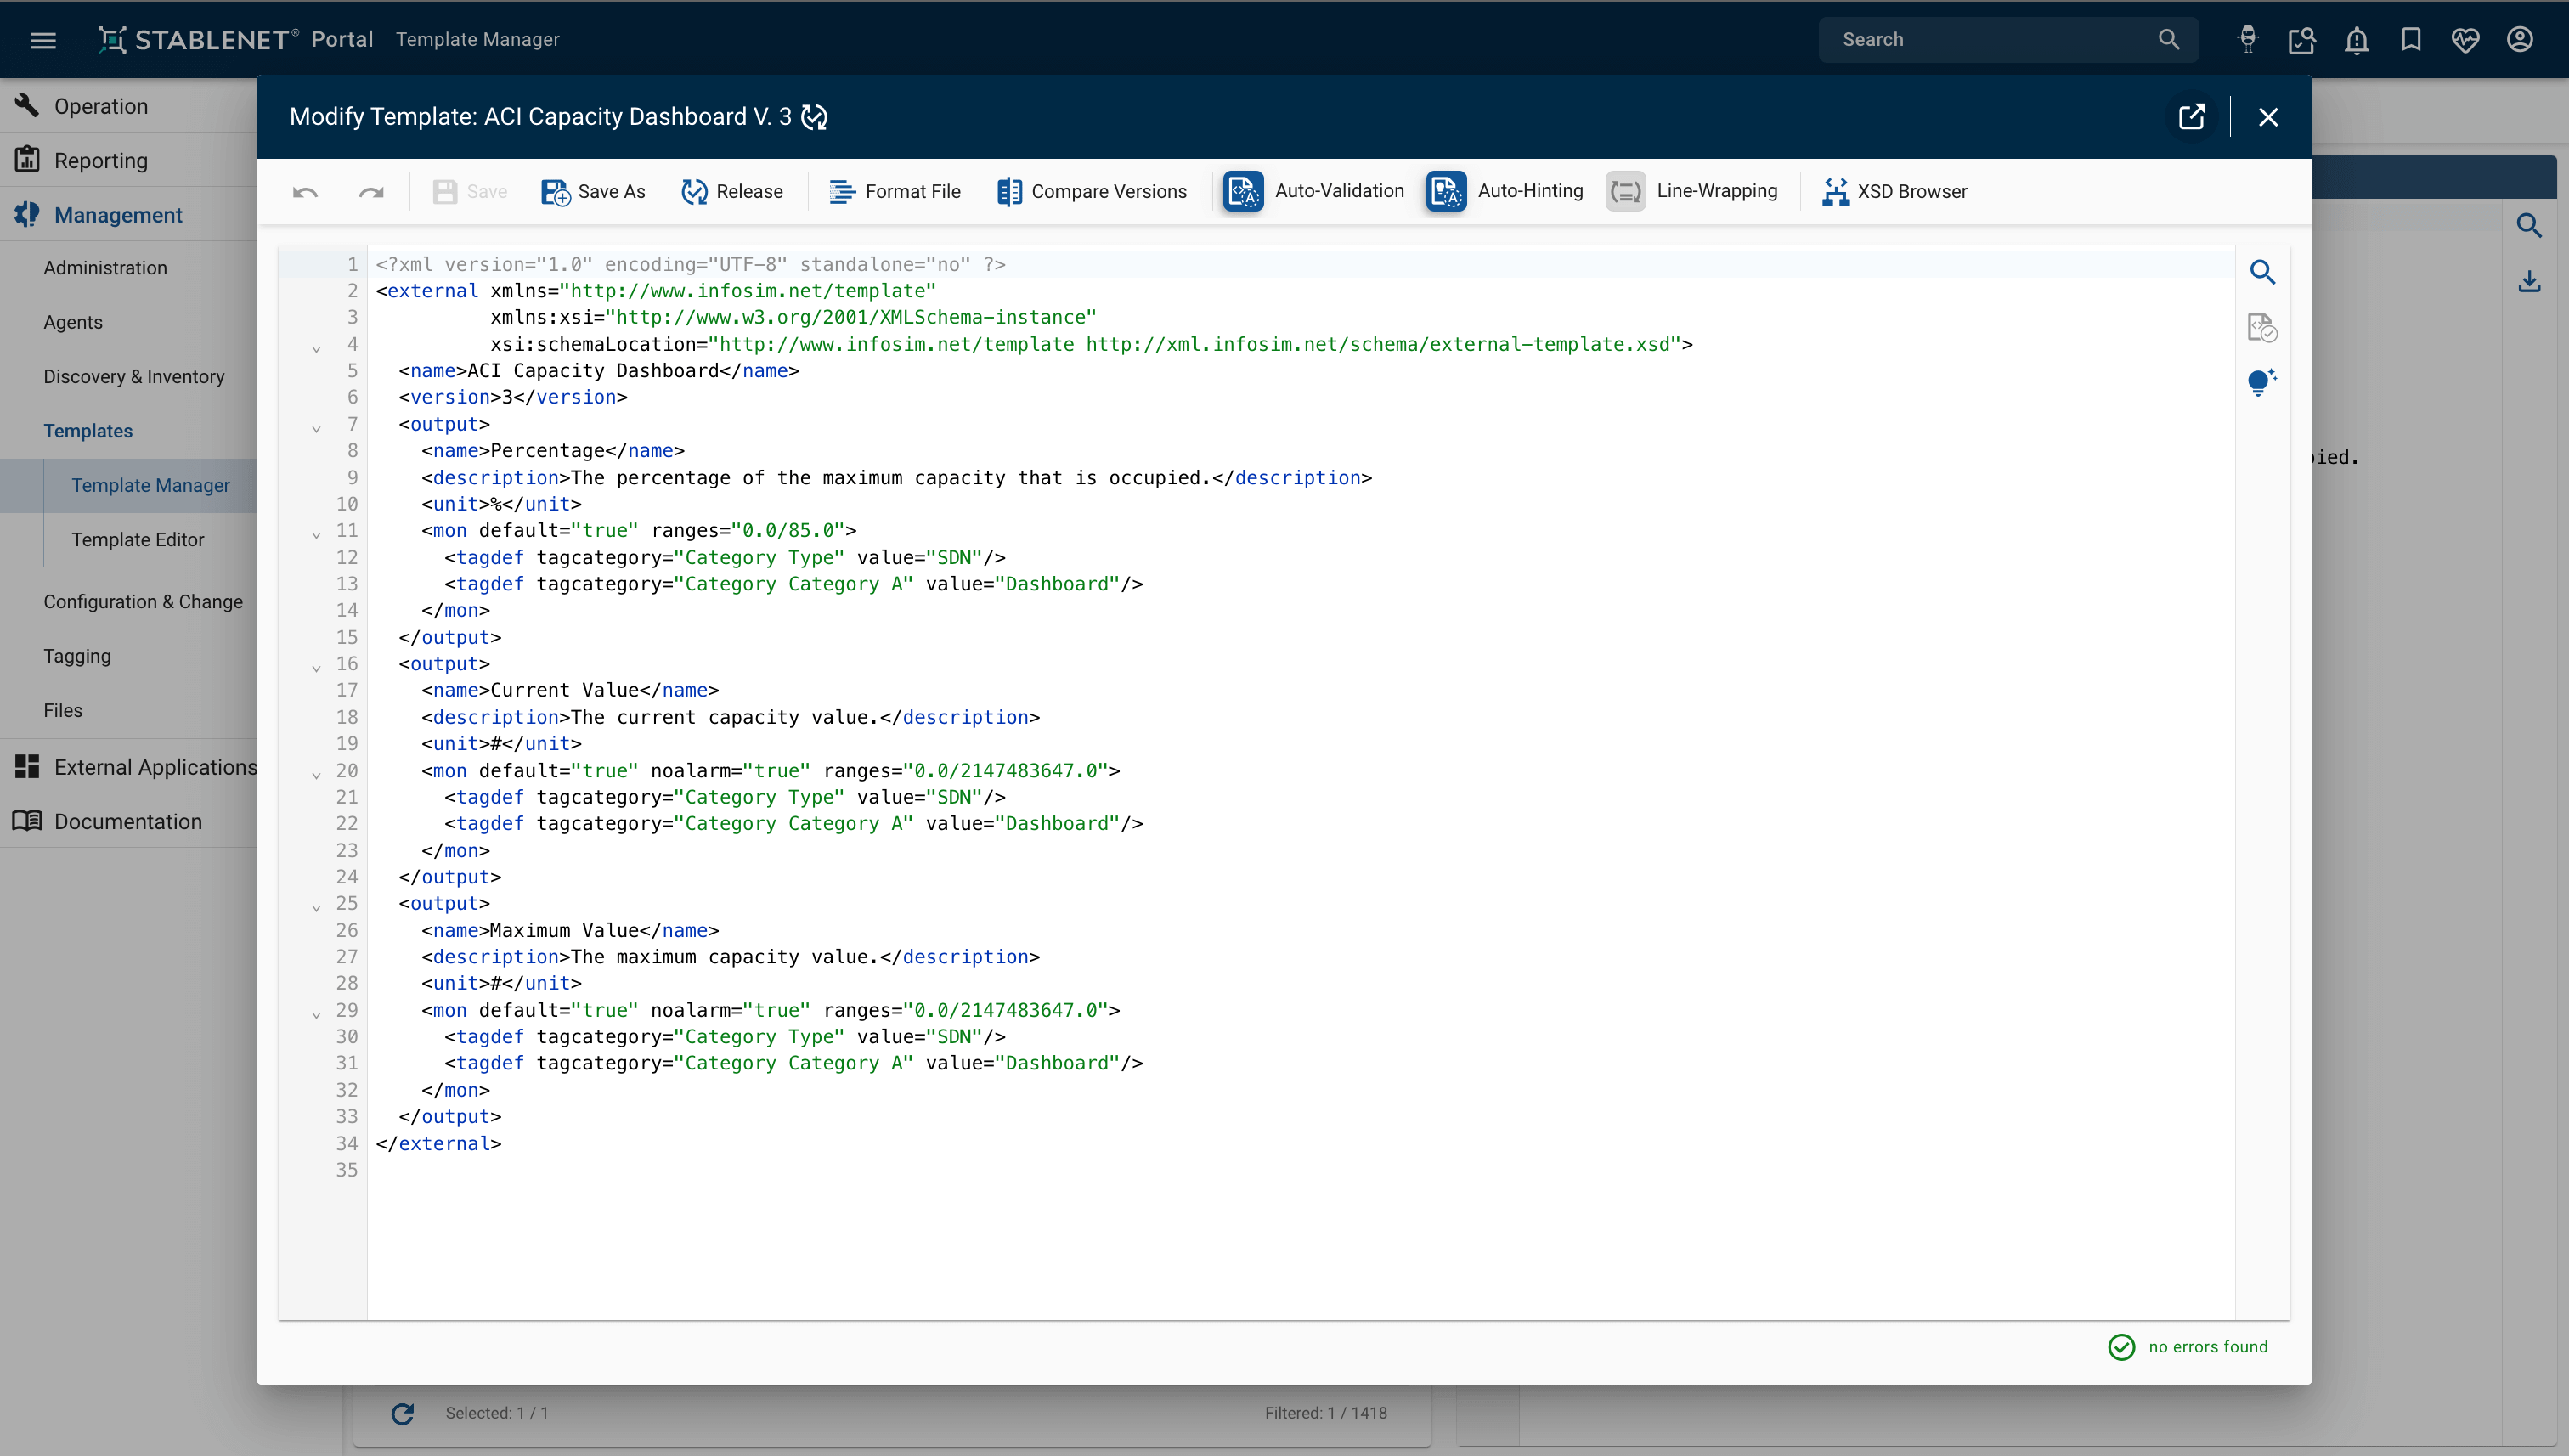Collapse the output block at line 25
Viewport: 2569px width, 1456px height.
316,908
